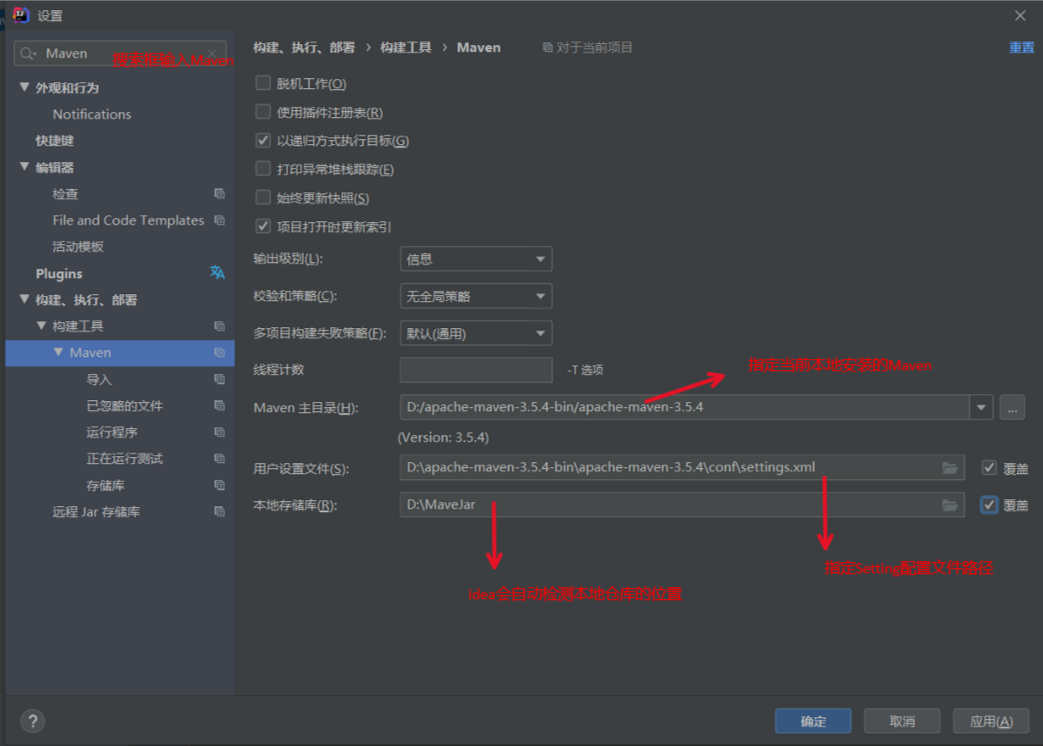Open the 校验和策略 dropdown showing 无全局策略

[x=476, y=296]
